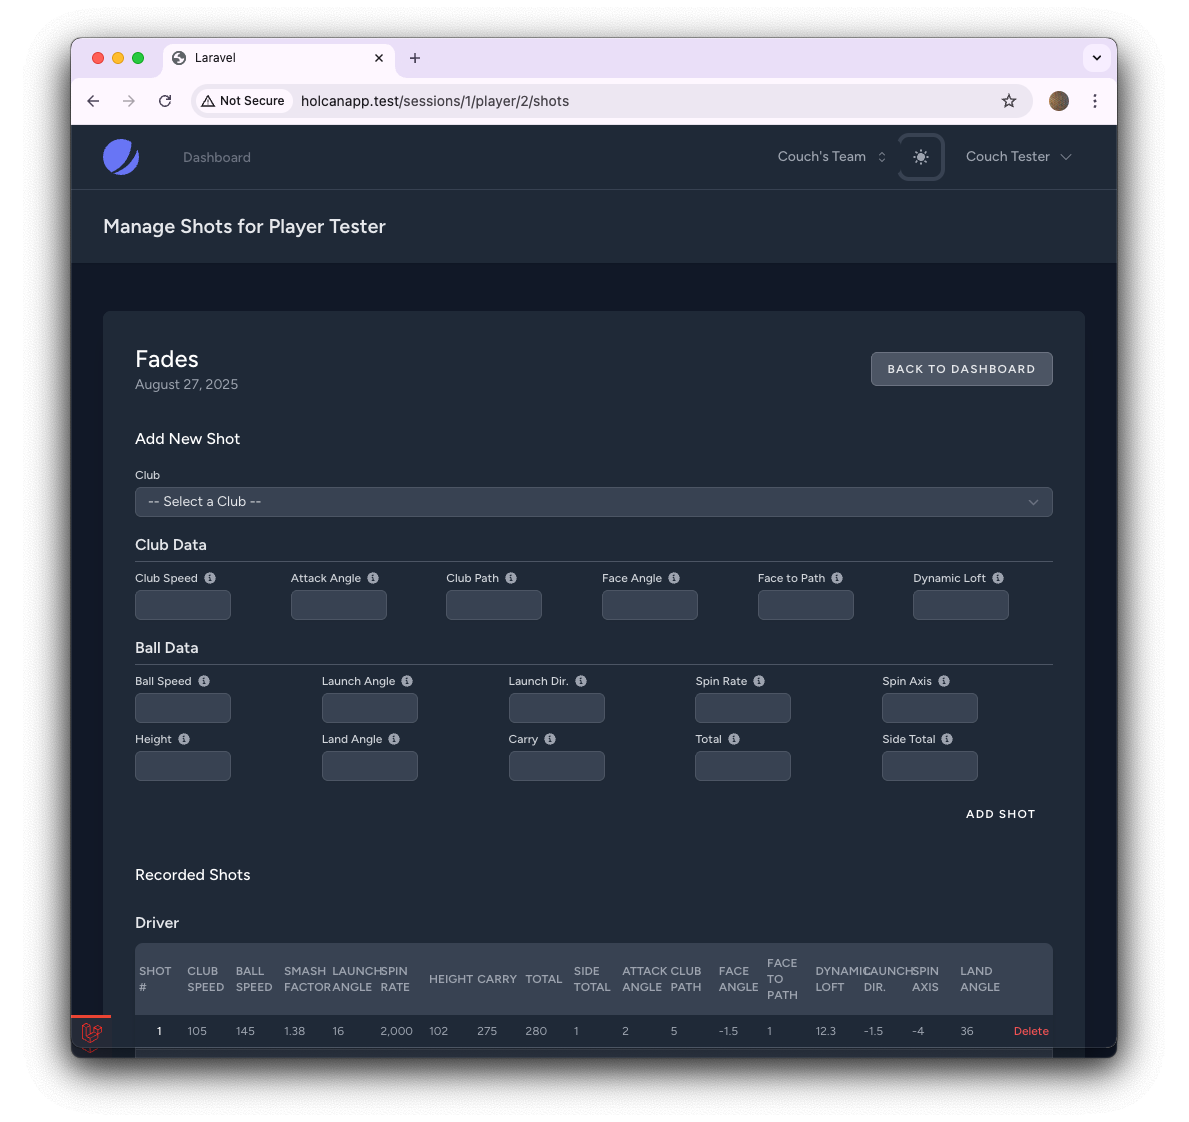The height and width of the screenshot is (1122, 1189).
Task: Open the Club Speed info tooltip icon
Action: pos(209,578)
